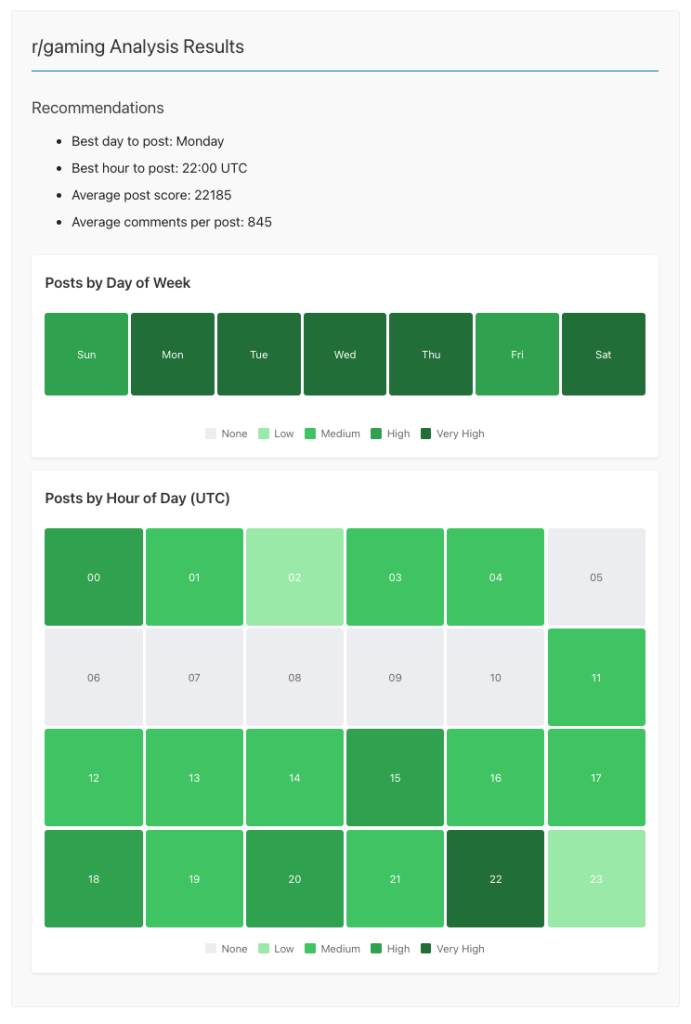Select the hour 05 gray cell
This screenshot has width=691, height=1024.
(x=596, y=577)
